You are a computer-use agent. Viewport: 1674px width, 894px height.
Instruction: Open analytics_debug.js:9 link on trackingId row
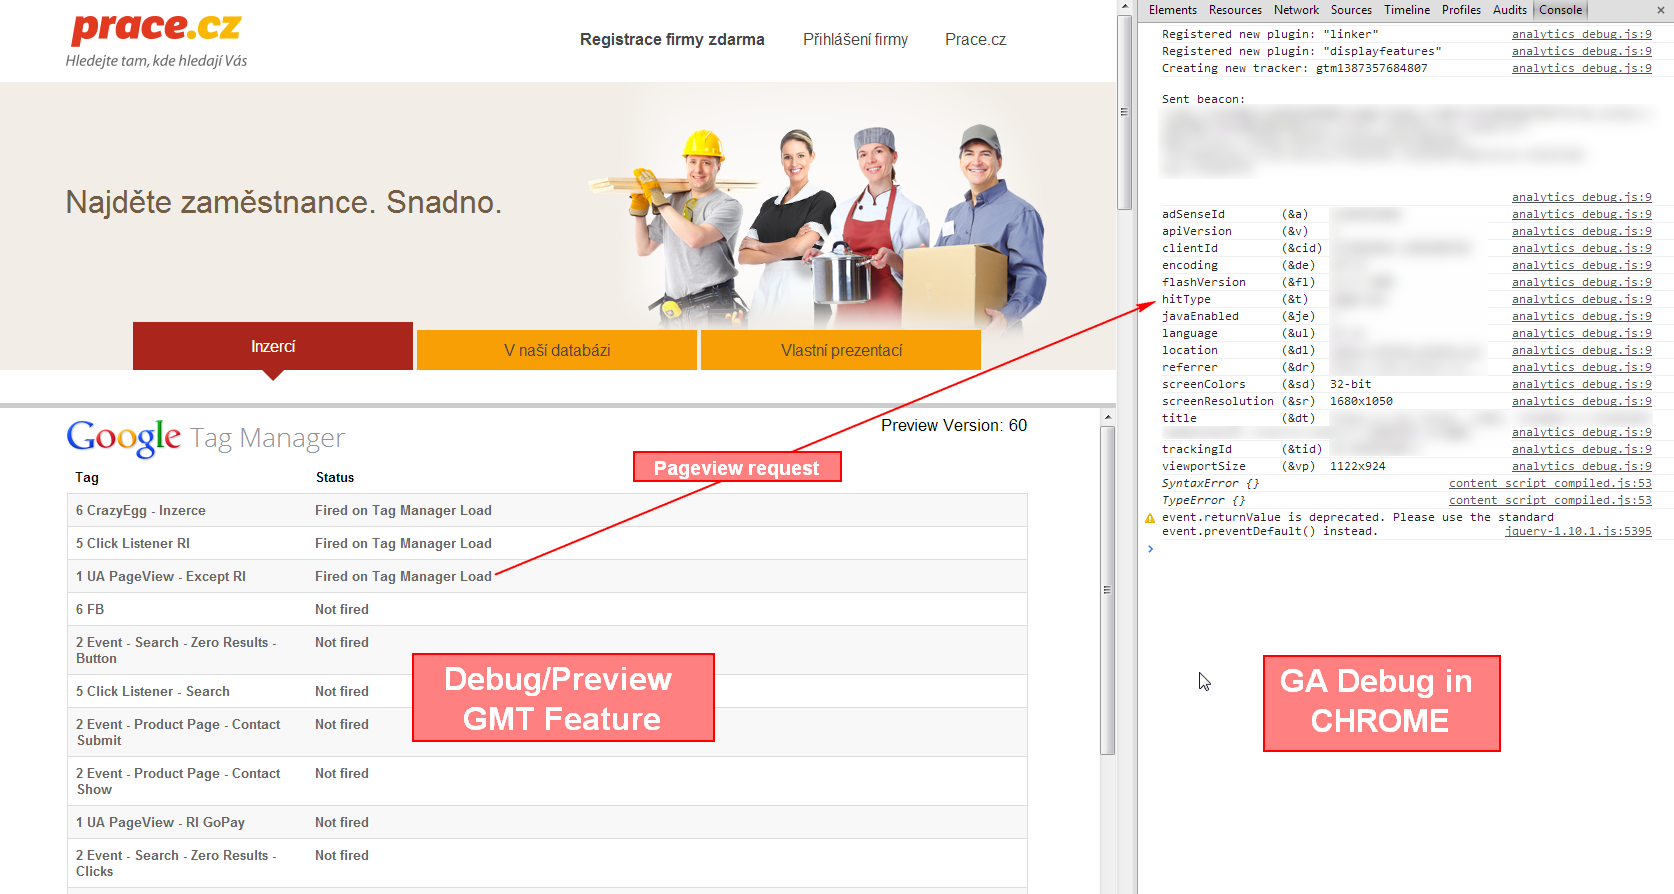pos(1582,449)
